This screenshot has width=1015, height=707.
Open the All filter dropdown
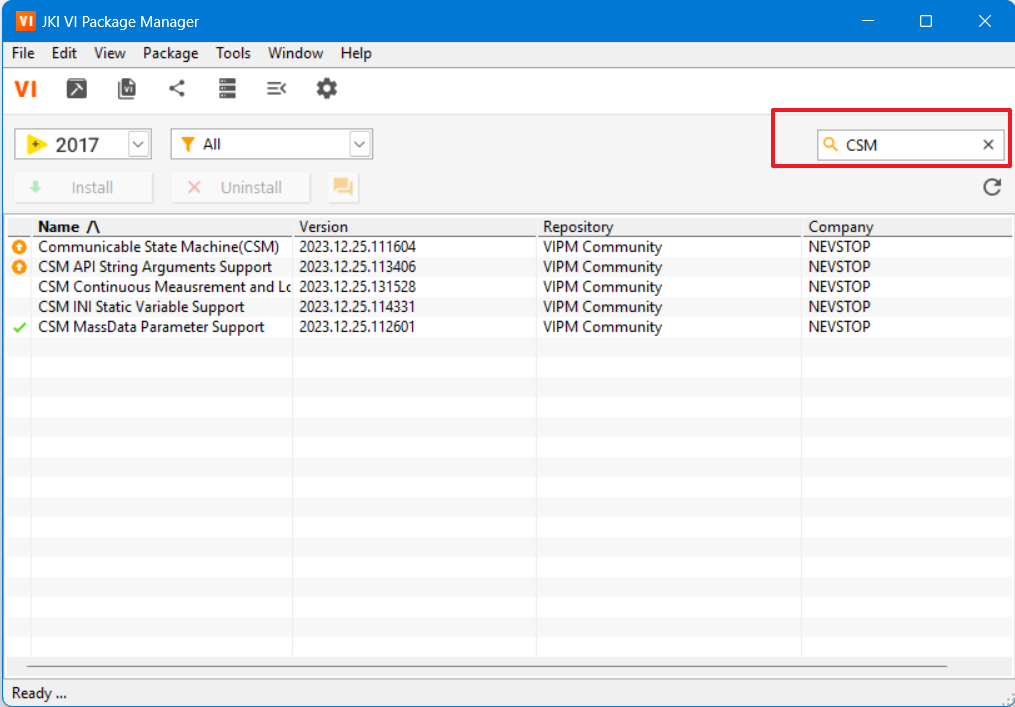click(360, 145)
